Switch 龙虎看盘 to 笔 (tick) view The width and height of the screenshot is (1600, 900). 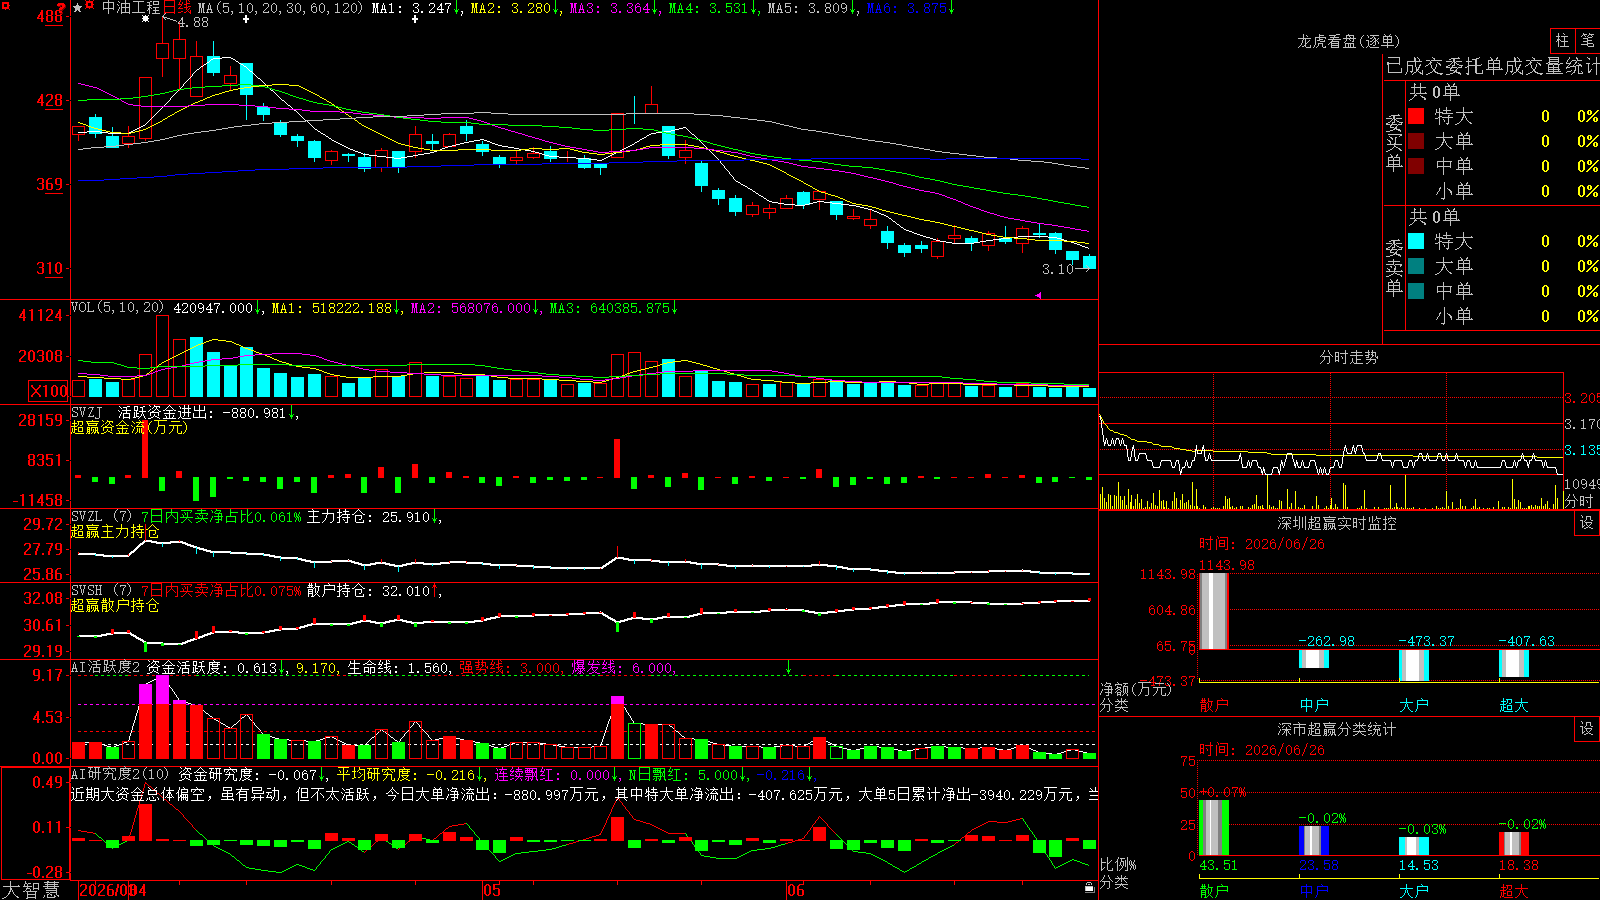click(1588, 40)
